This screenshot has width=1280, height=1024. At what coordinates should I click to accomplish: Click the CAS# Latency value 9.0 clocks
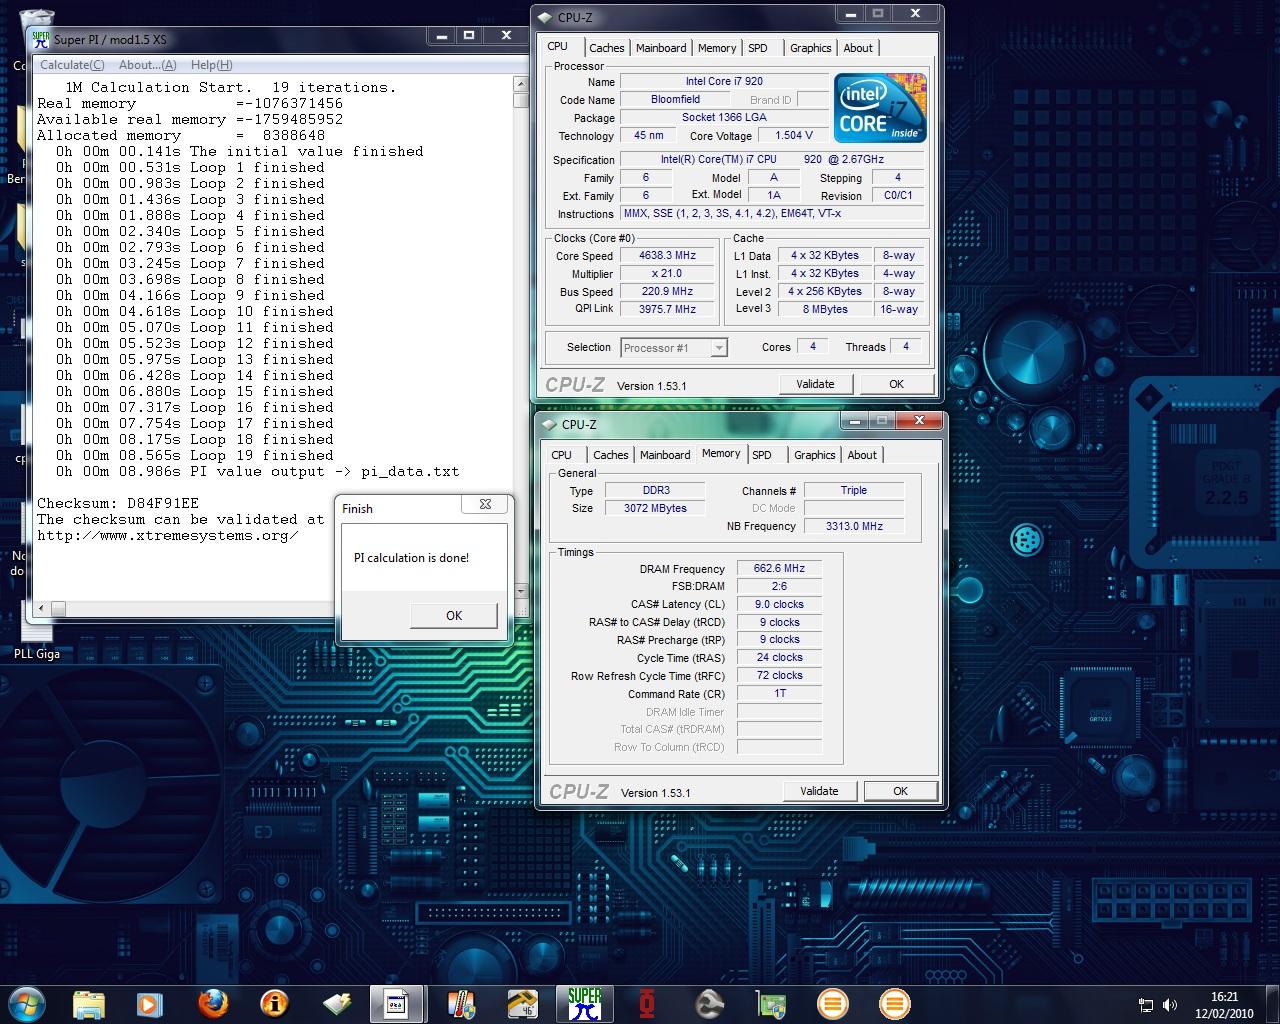coord(779,604)
